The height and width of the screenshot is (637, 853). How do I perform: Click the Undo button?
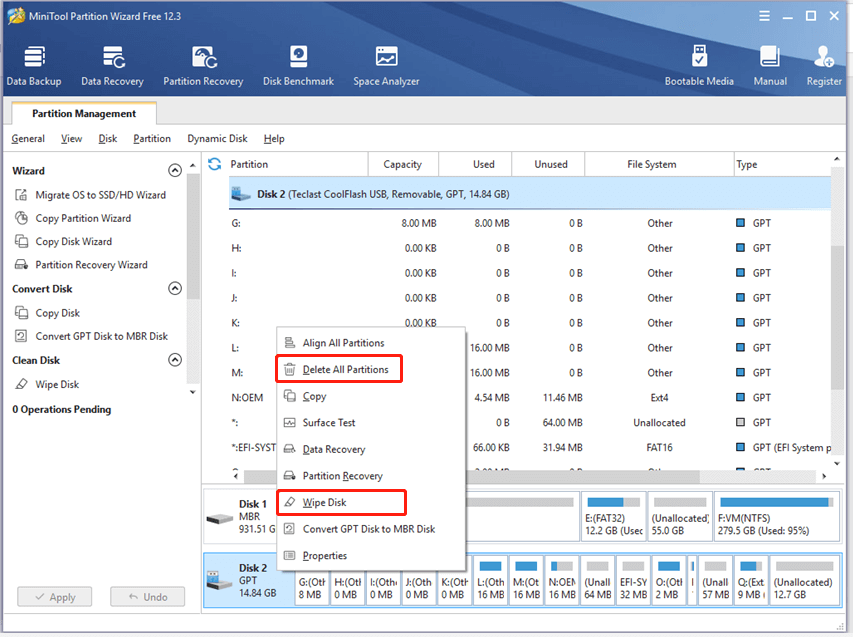[x=147, y=597]
